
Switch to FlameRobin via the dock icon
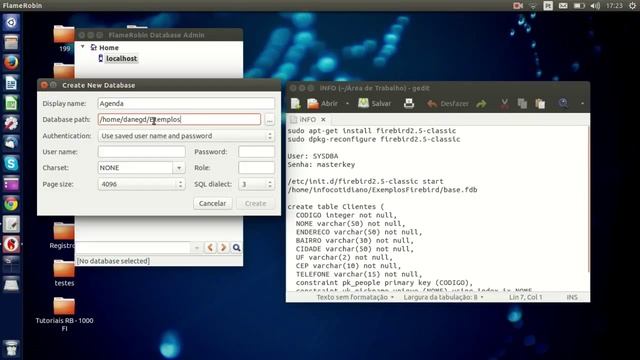[x=11, y=244]
